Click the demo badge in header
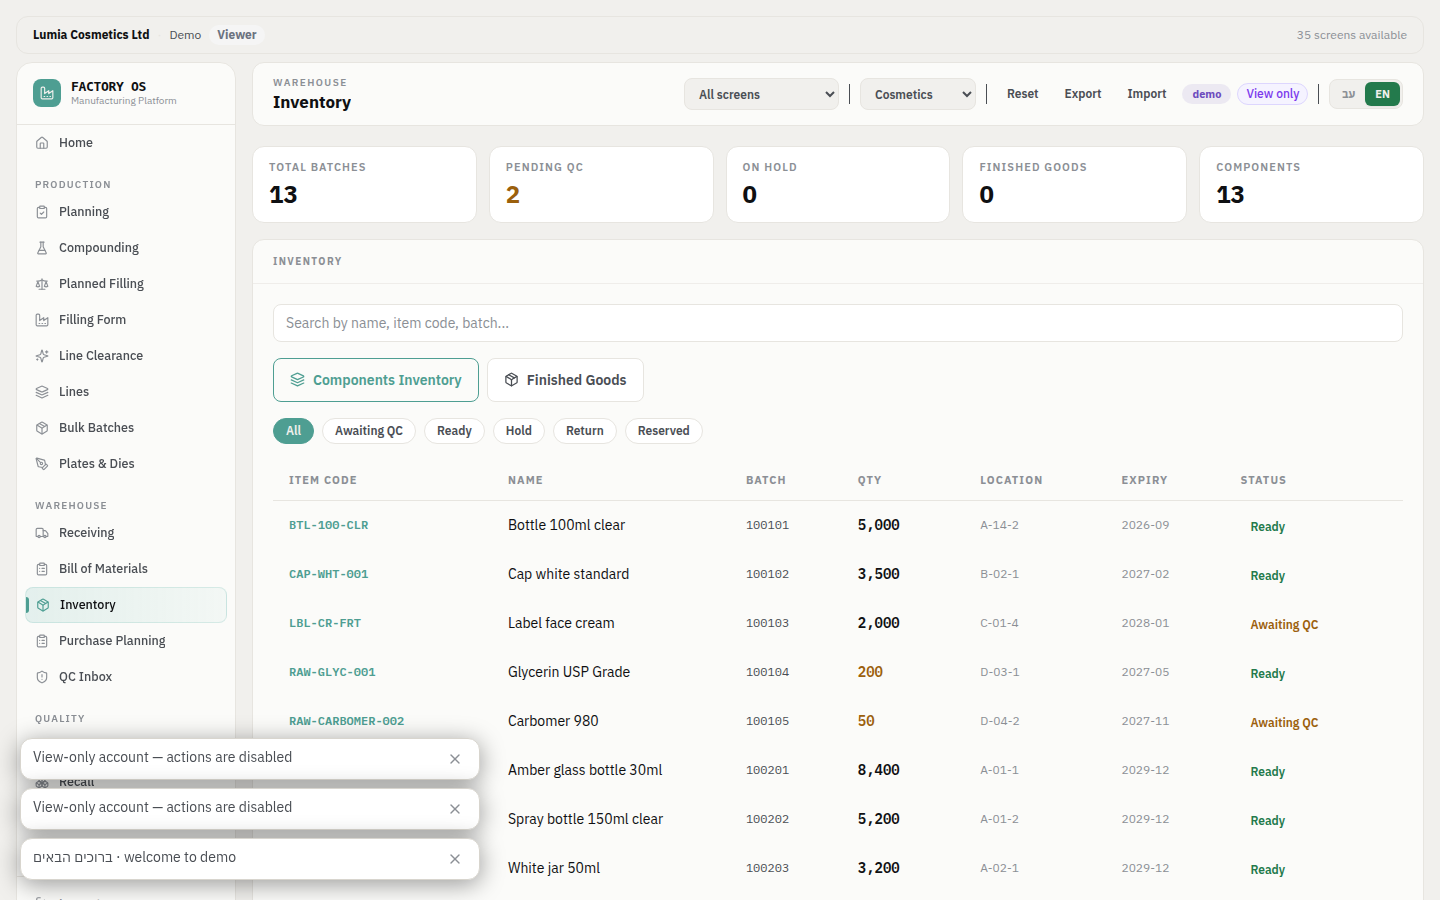The image size is (1440, 900). pyautogui.click(x=1207, y=94)
